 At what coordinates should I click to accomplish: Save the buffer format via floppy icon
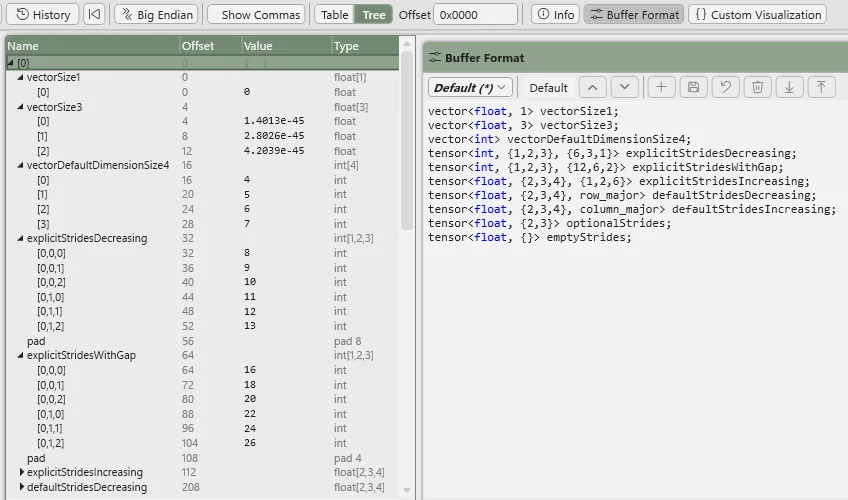pos(693,87)
